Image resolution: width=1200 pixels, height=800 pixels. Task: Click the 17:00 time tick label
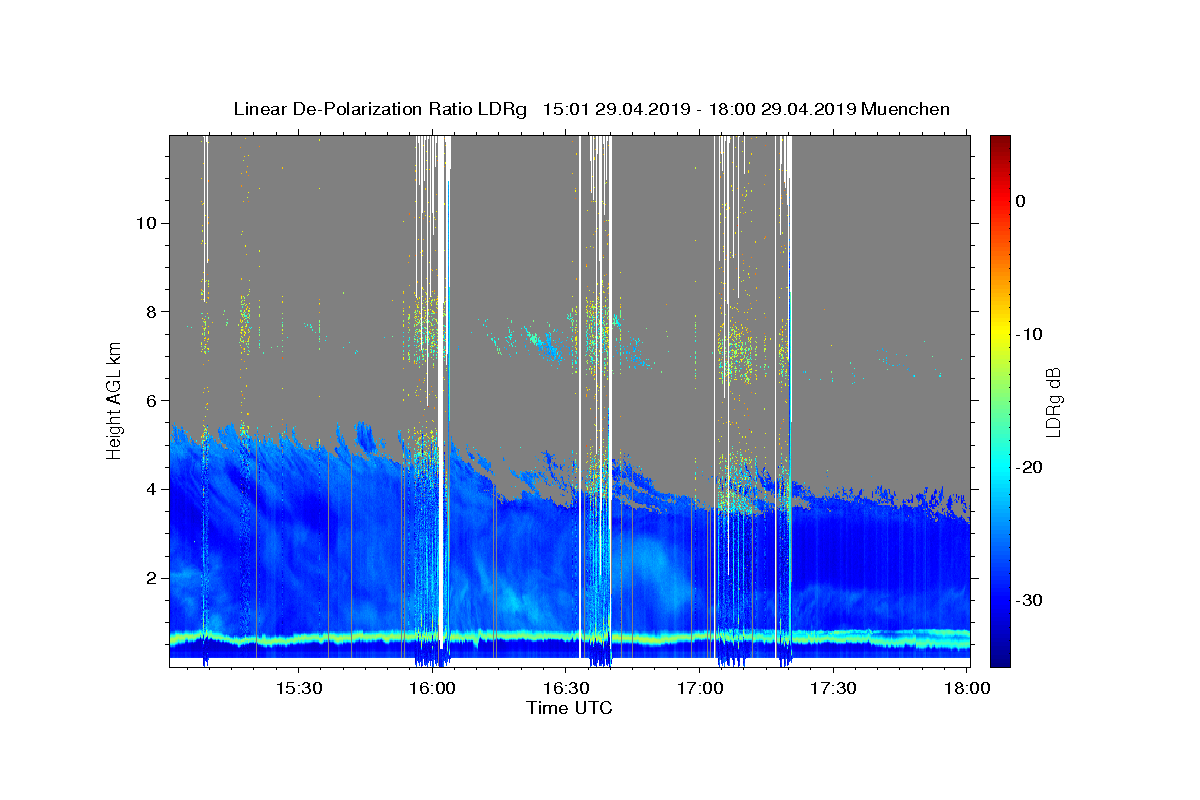pos(700,688)
